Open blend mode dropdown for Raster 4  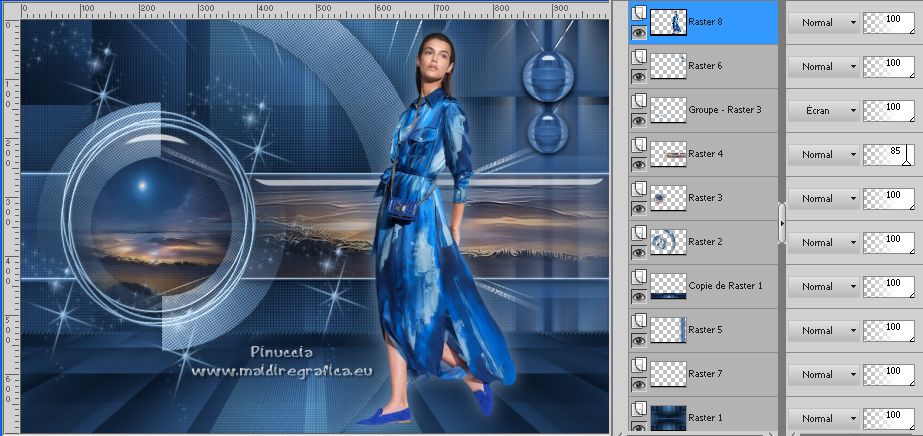(x=823, y=155)
